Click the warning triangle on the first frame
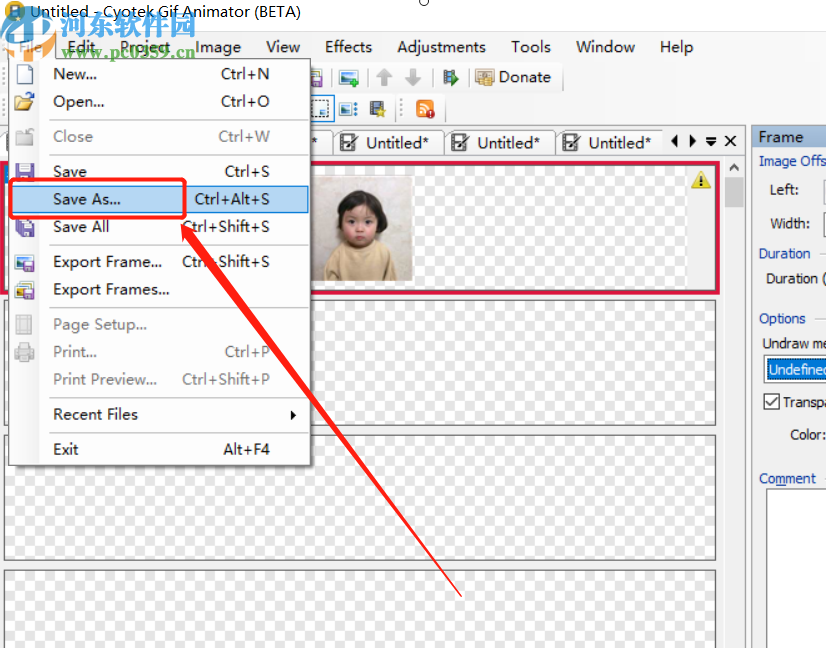This screenshot has height=648, width=826. (x=700, y=180)
